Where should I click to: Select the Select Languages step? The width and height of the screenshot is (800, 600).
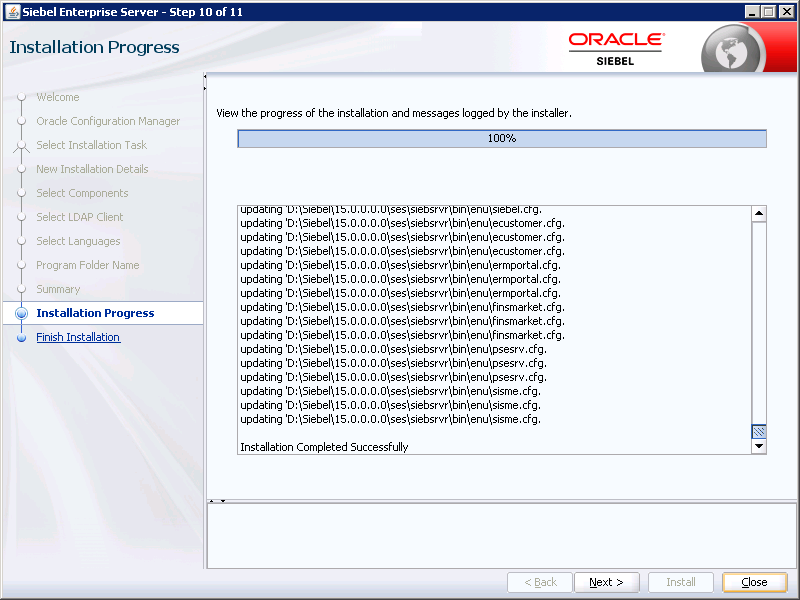[x=78, y=241]
